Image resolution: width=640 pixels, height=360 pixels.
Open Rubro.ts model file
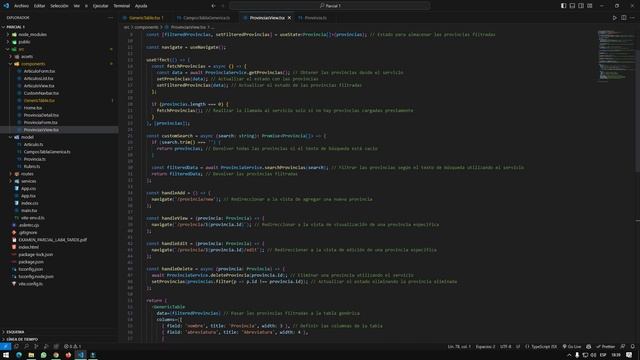click(x=31, y=167)
